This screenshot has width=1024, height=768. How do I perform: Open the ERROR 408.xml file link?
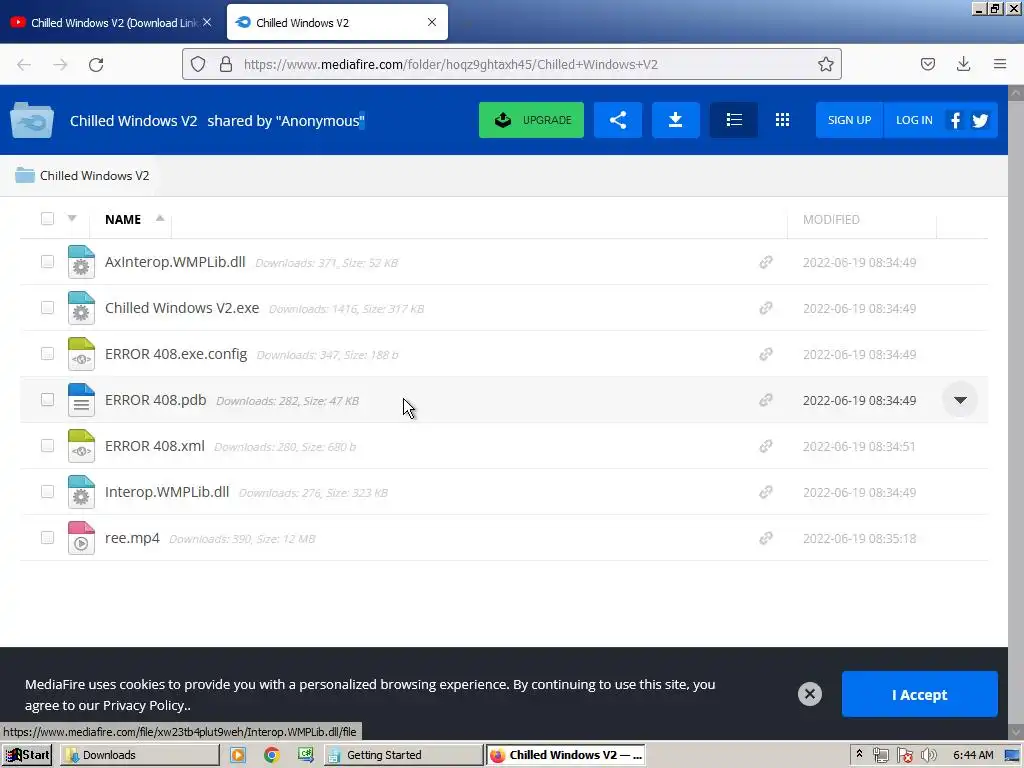[155, 446]
